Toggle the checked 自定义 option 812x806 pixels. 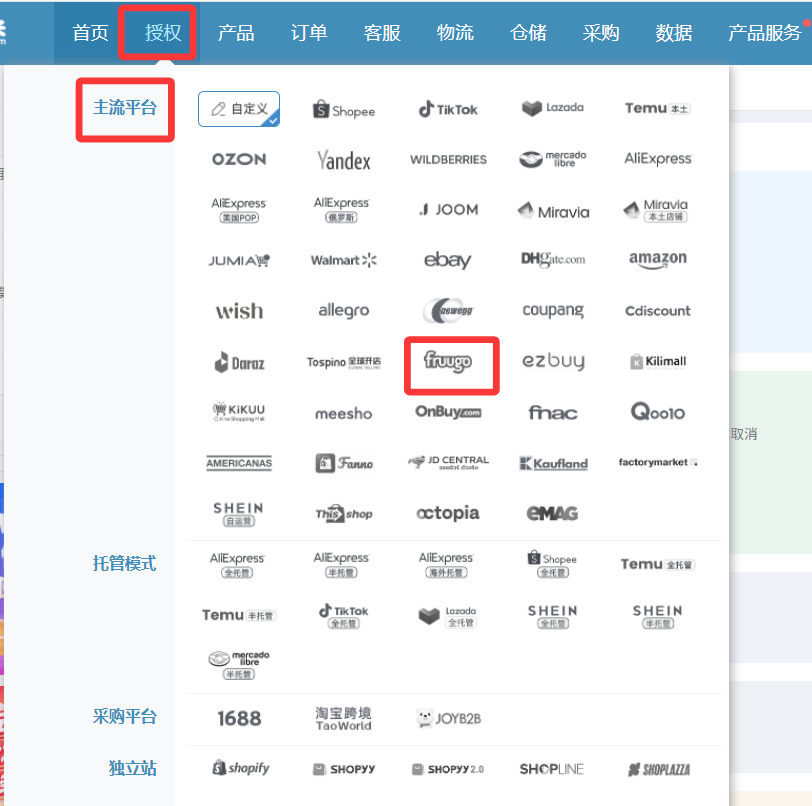point(239,109)
